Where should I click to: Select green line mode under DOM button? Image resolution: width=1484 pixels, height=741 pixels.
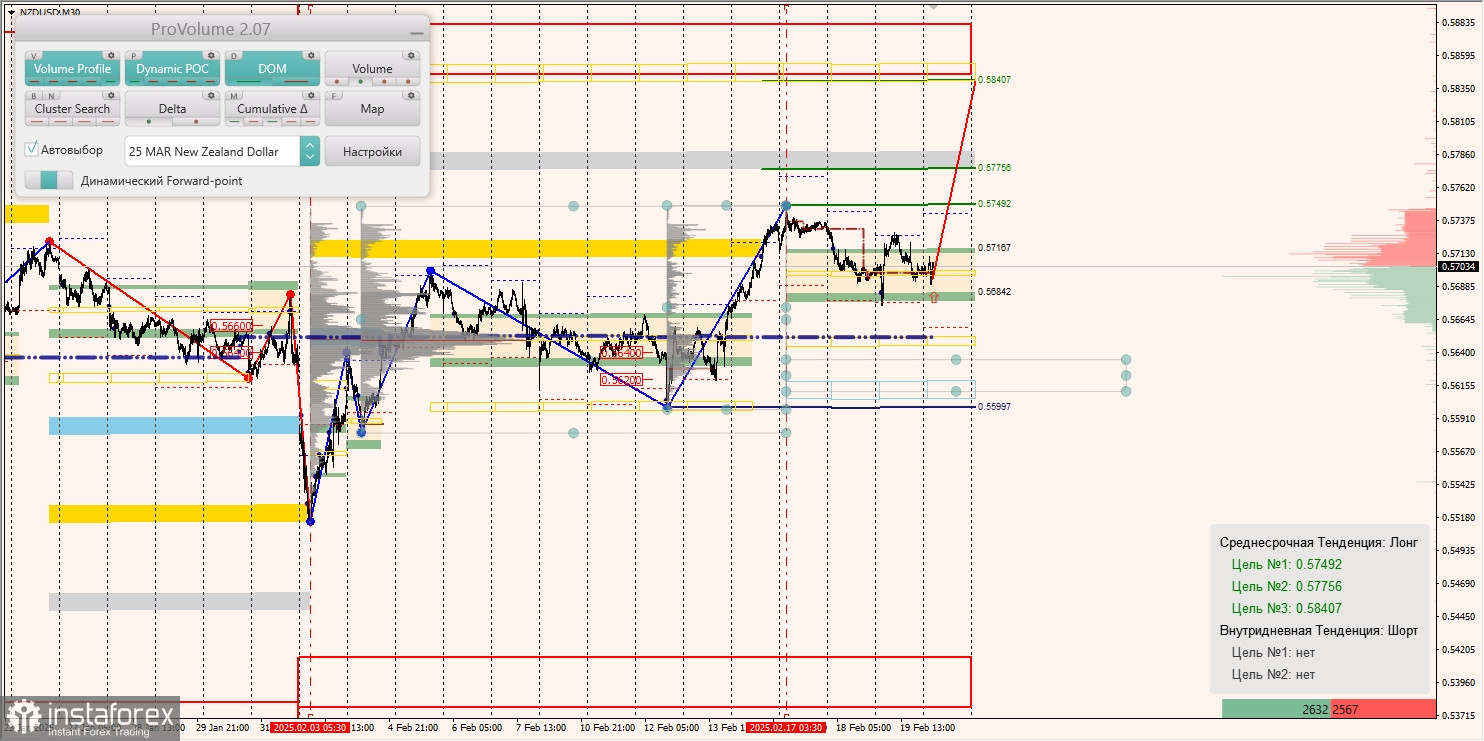248,81
